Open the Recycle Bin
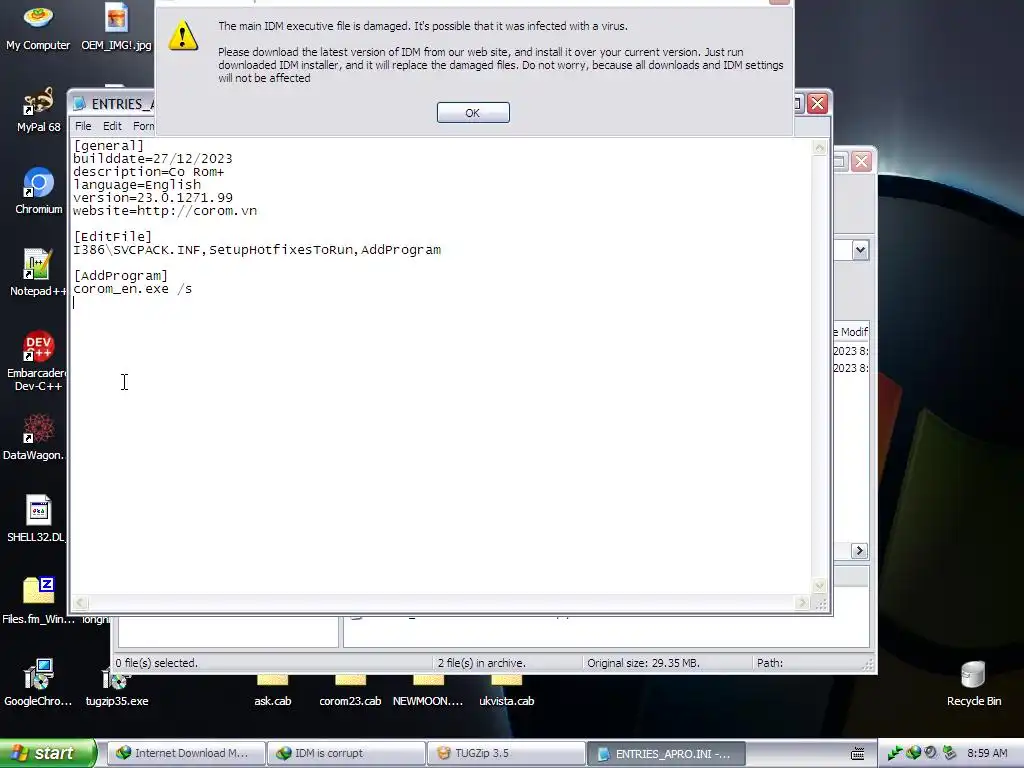The image size is (1024, 768). click(x=974, y=683)
